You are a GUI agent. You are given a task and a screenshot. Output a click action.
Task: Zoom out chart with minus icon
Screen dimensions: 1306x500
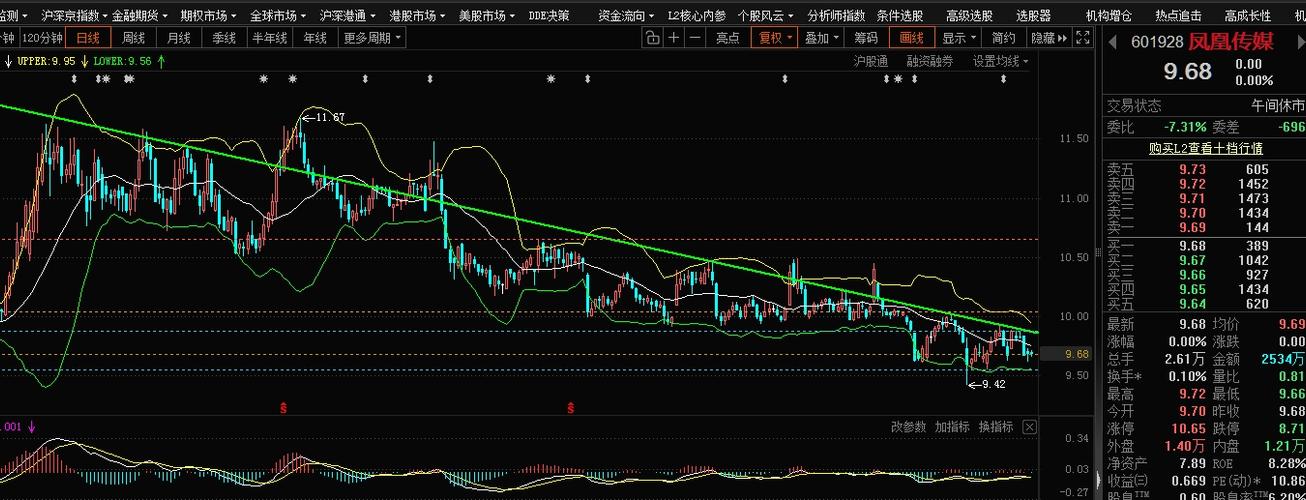click(x=694, y=38)
